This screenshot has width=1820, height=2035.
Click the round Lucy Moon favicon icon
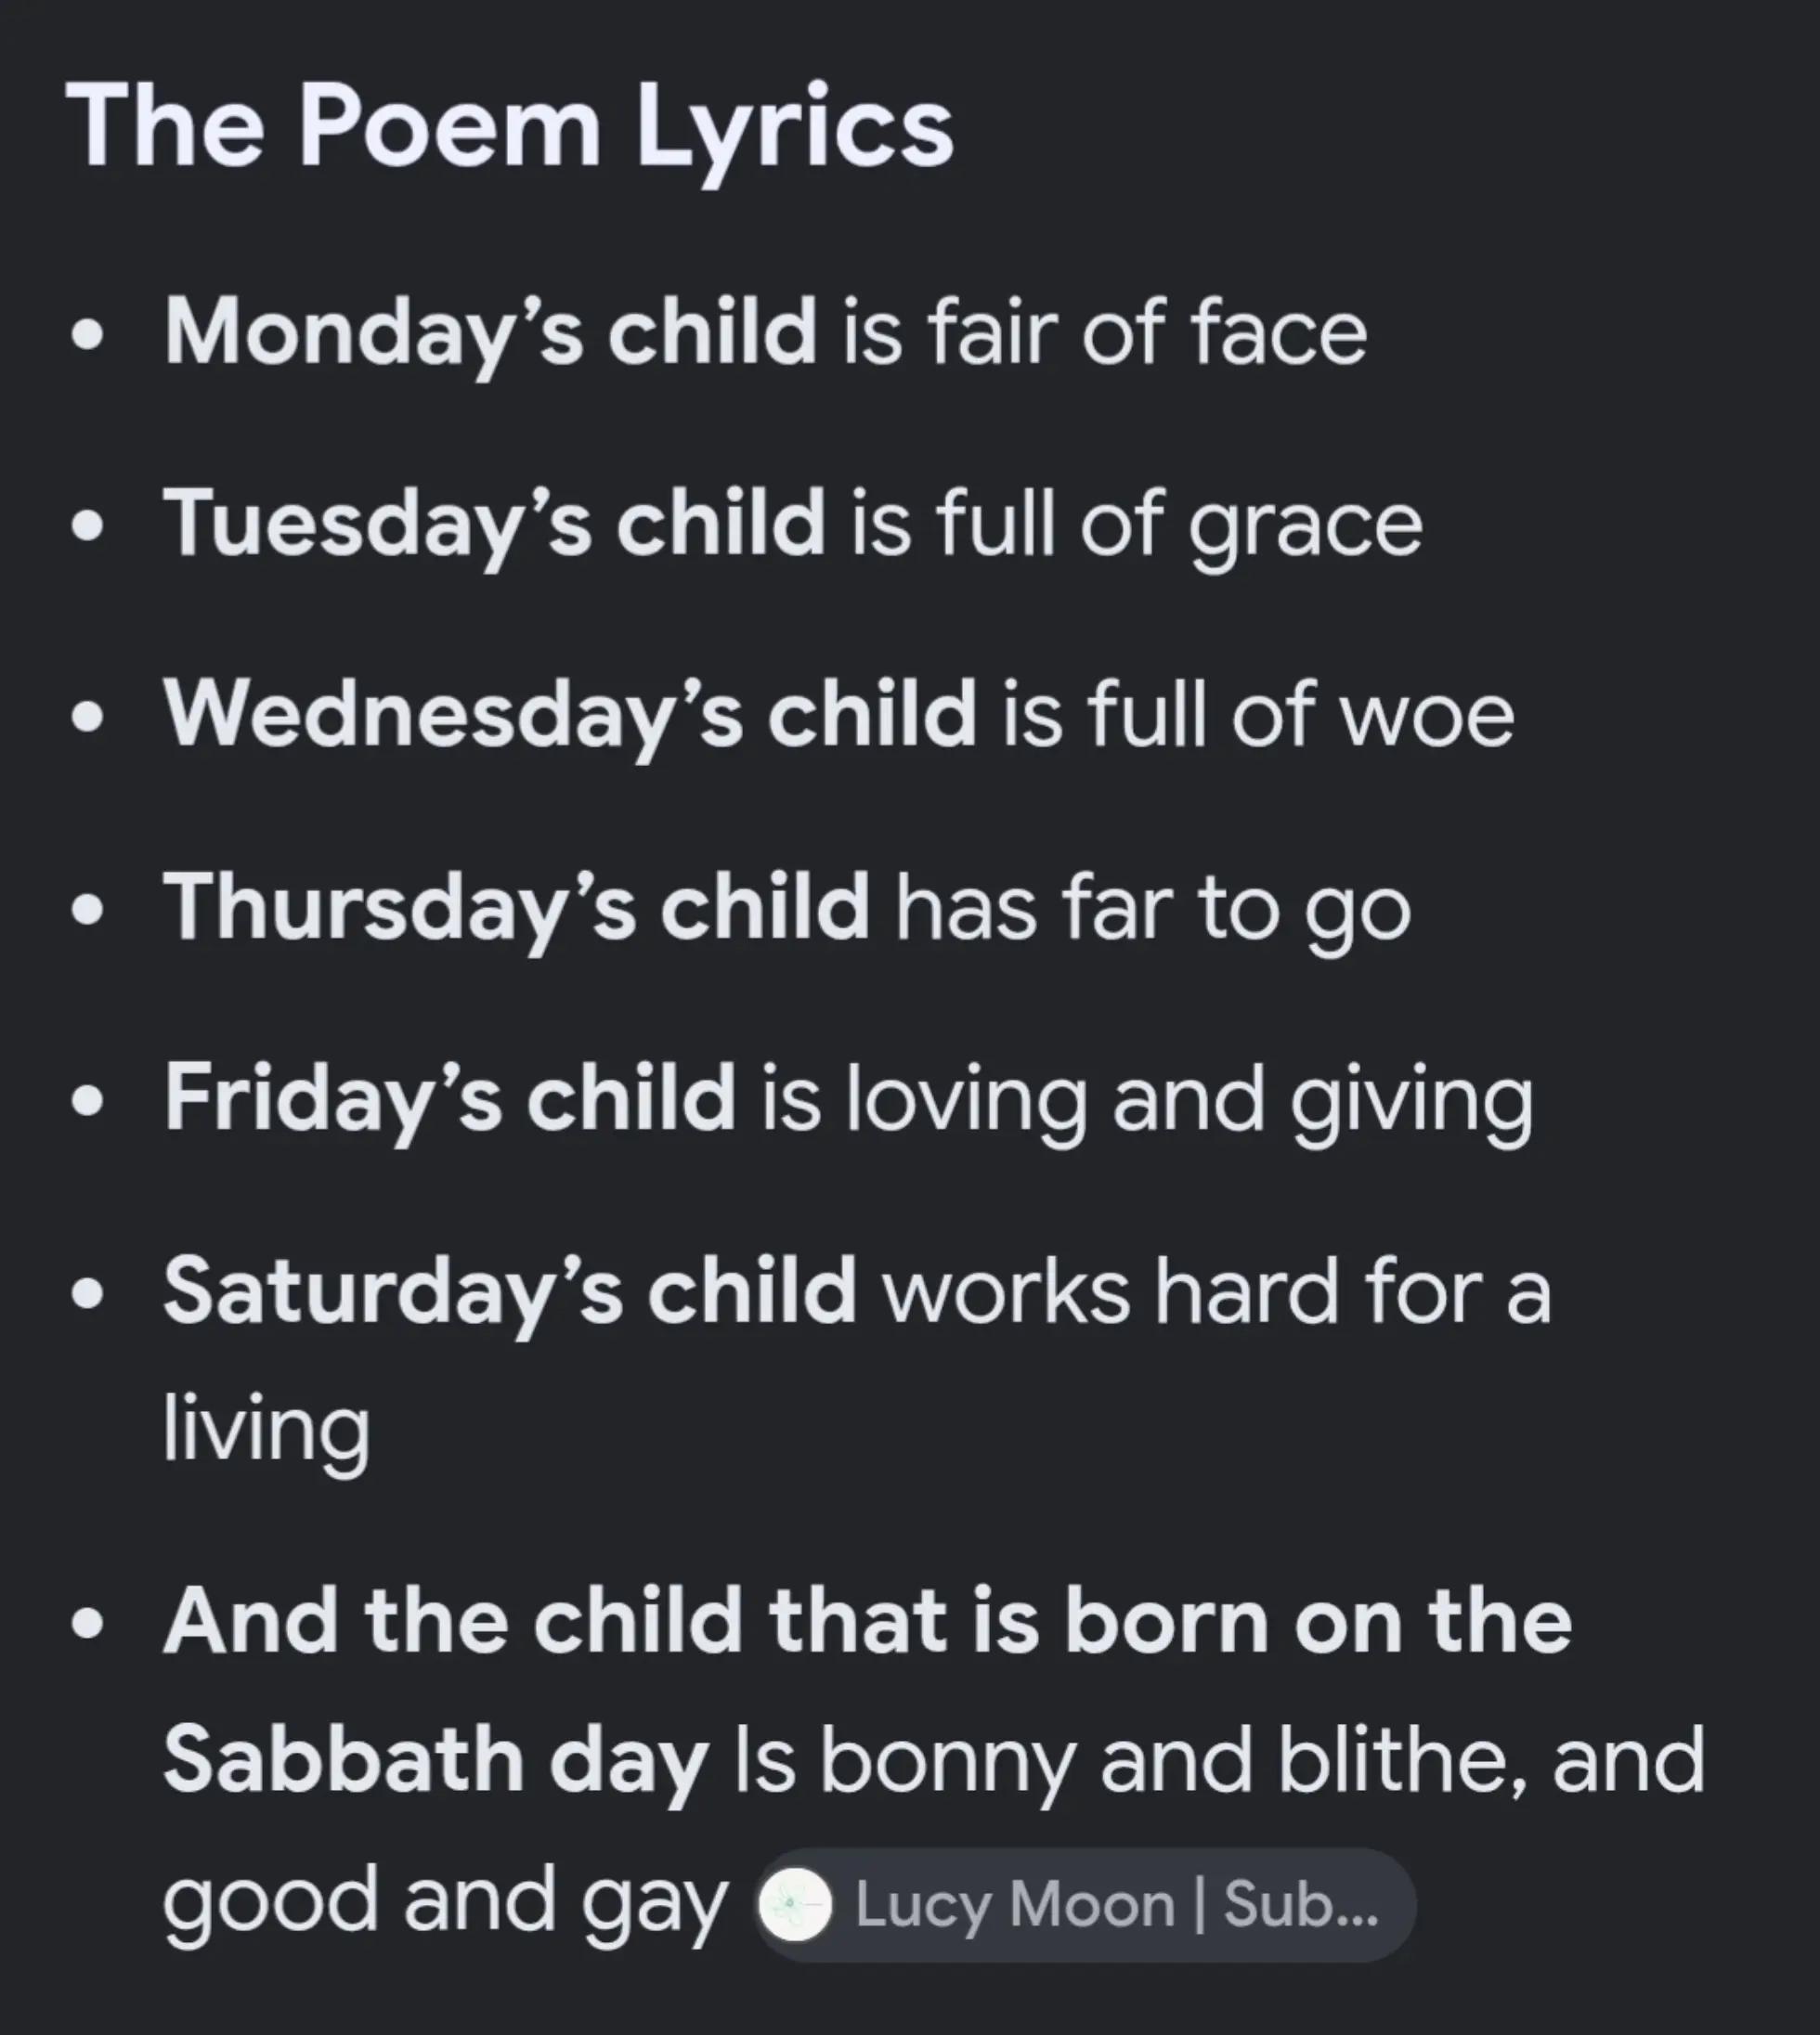pos(795,1905)
